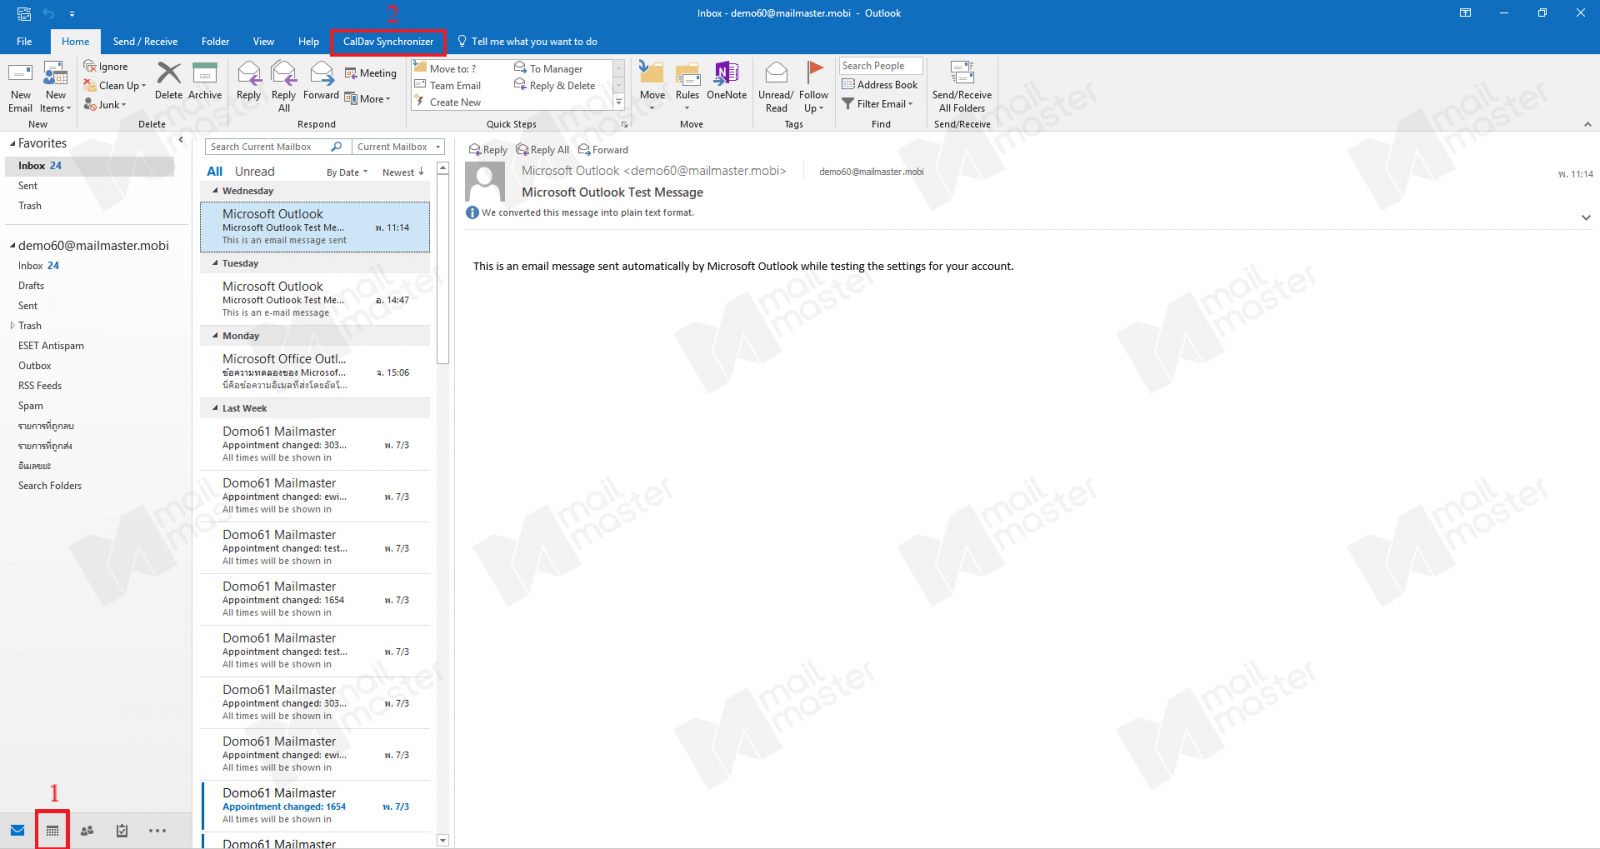The height and width of the screenshot is (849, 1600).
Task: Select Reply & Delete quick step
Action: point(555,85)
